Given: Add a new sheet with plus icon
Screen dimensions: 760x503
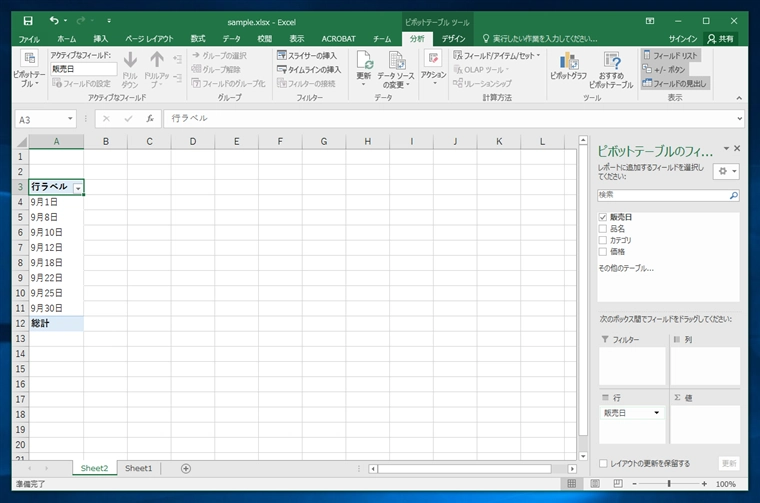Looking at the screenshot, I should [x=186, y=468].
